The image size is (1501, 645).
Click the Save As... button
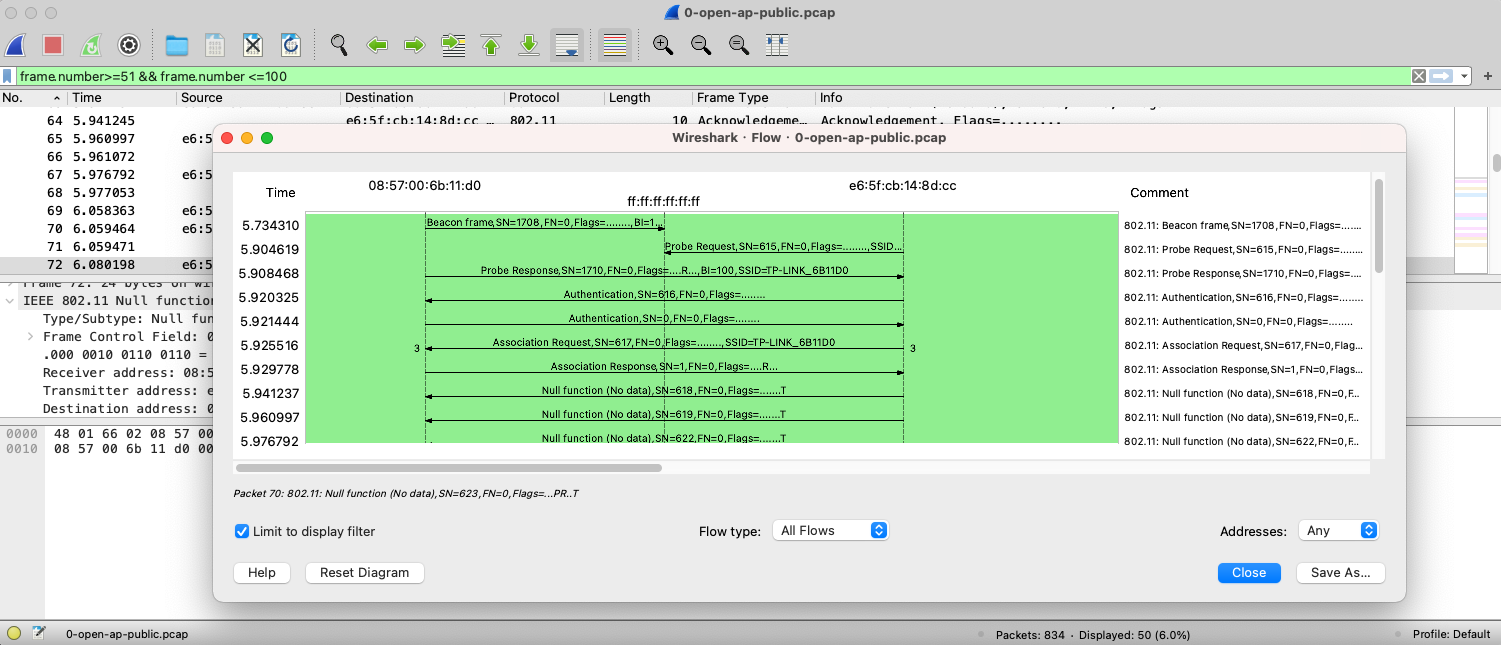click(x=1340, y=573)
